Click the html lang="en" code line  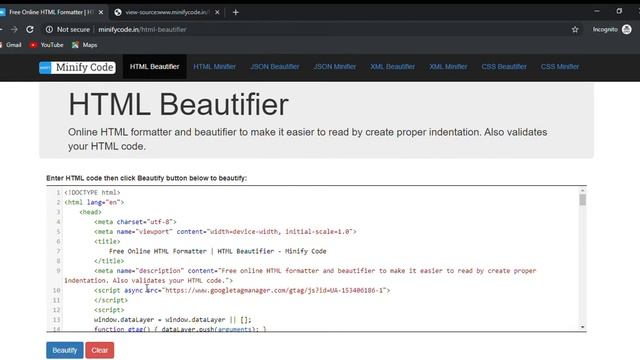(94, 202)
